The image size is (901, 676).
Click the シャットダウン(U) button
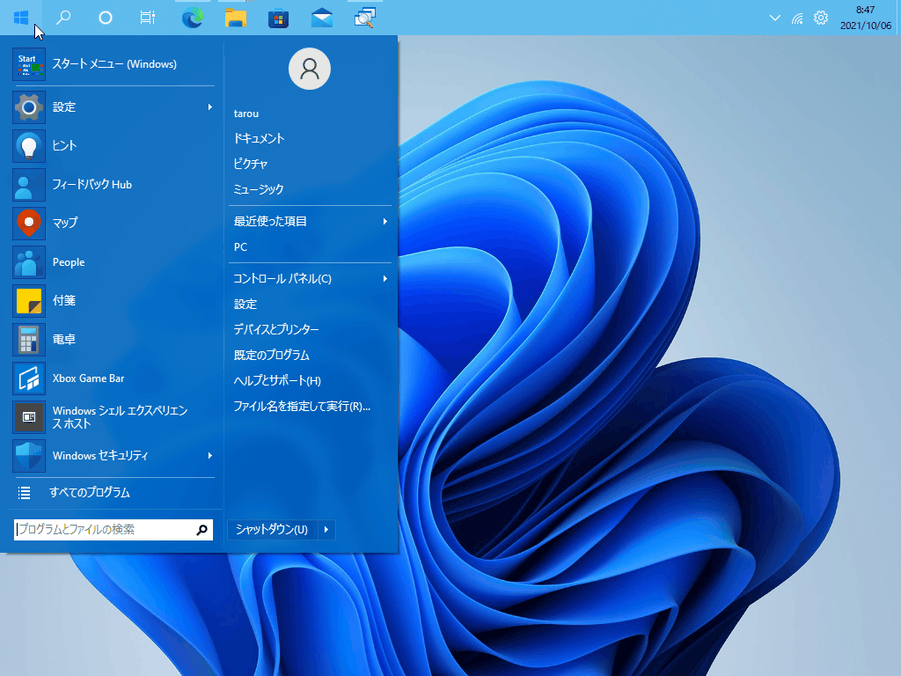(x=272, y=529)
